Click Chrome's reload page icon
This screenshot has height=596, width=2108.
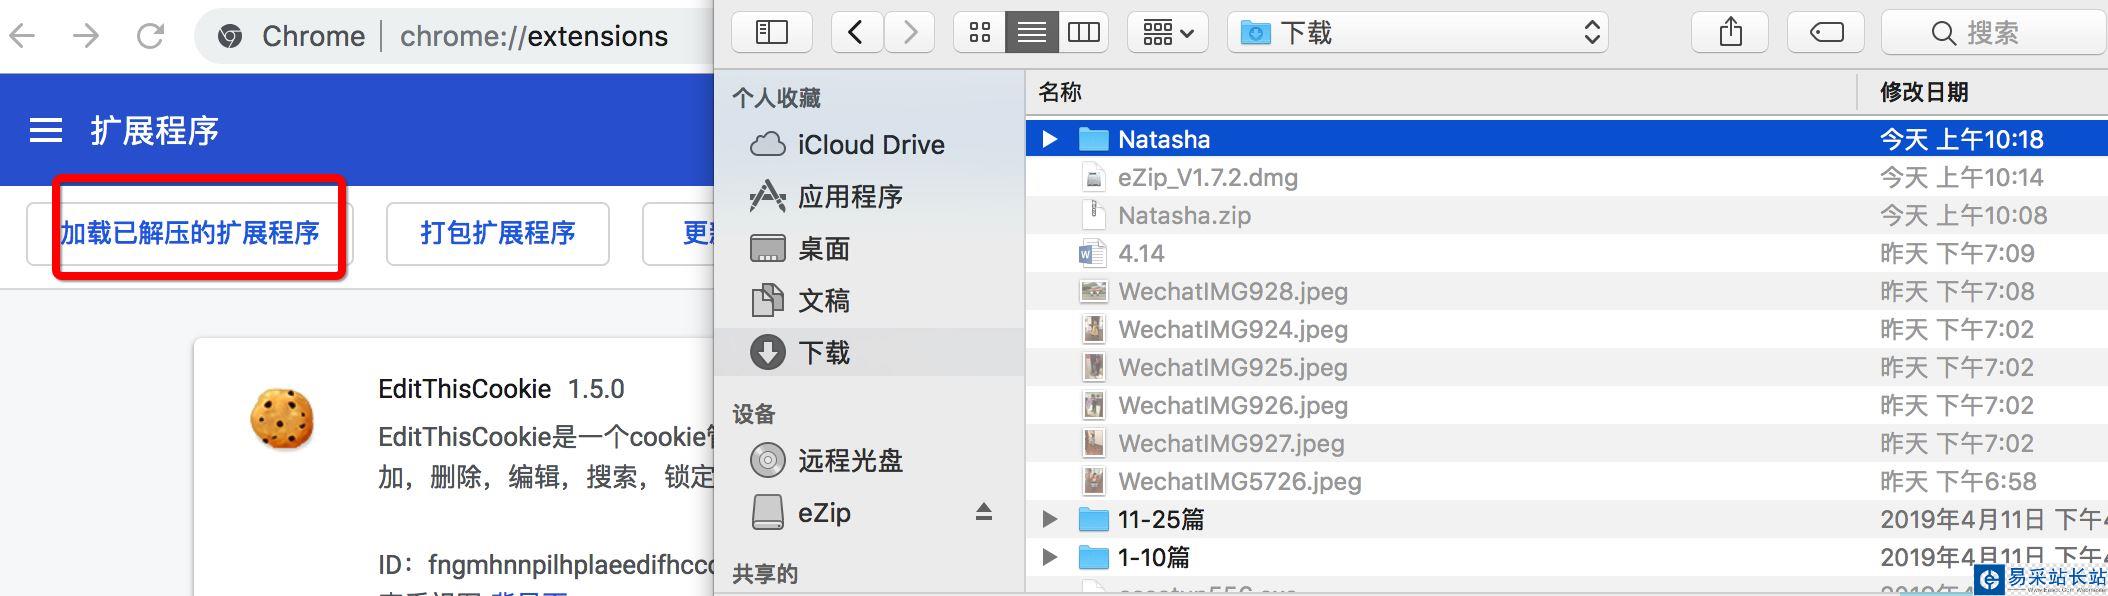click(151, 37)
